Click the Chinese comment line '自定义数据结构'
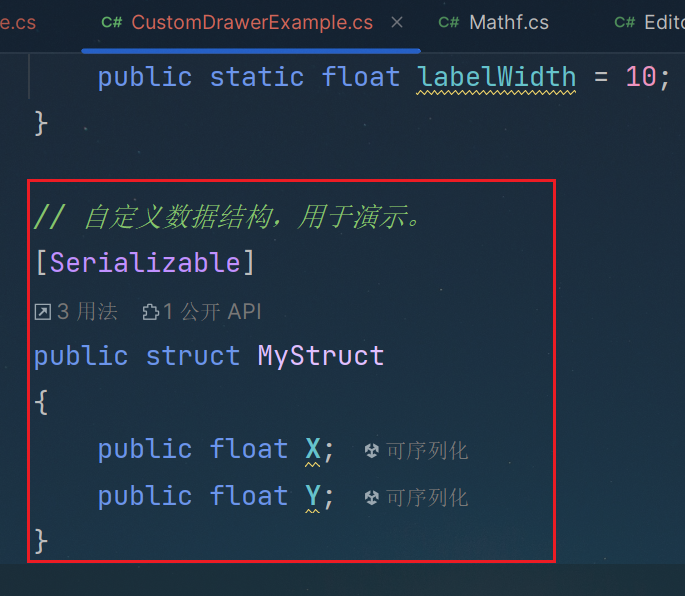685x596 pixels. point(227,216)
